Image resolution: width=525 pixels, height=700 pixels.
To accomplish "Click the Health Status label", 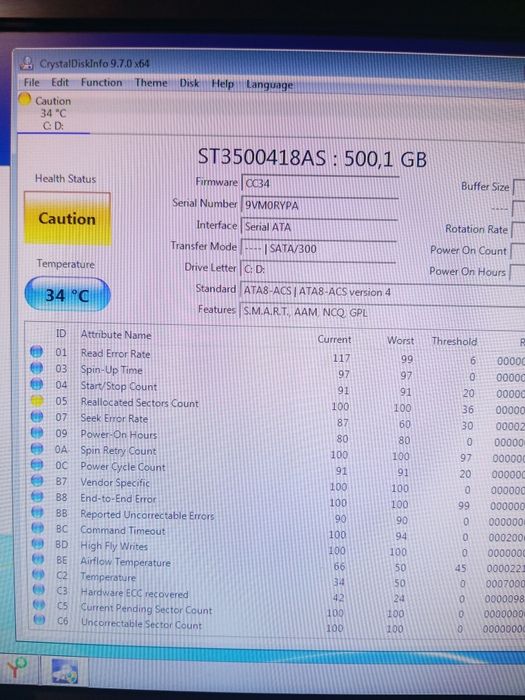I will click(65, 179).
